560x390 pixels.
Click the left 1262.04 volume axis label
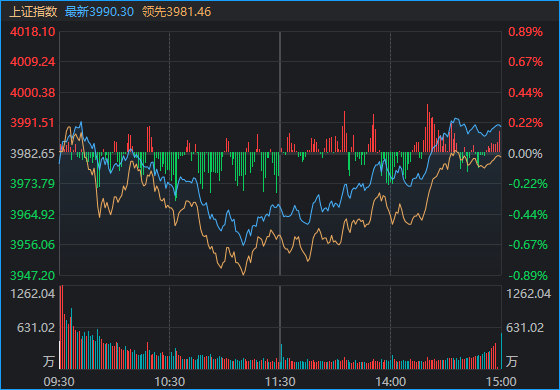coord(33,294)
